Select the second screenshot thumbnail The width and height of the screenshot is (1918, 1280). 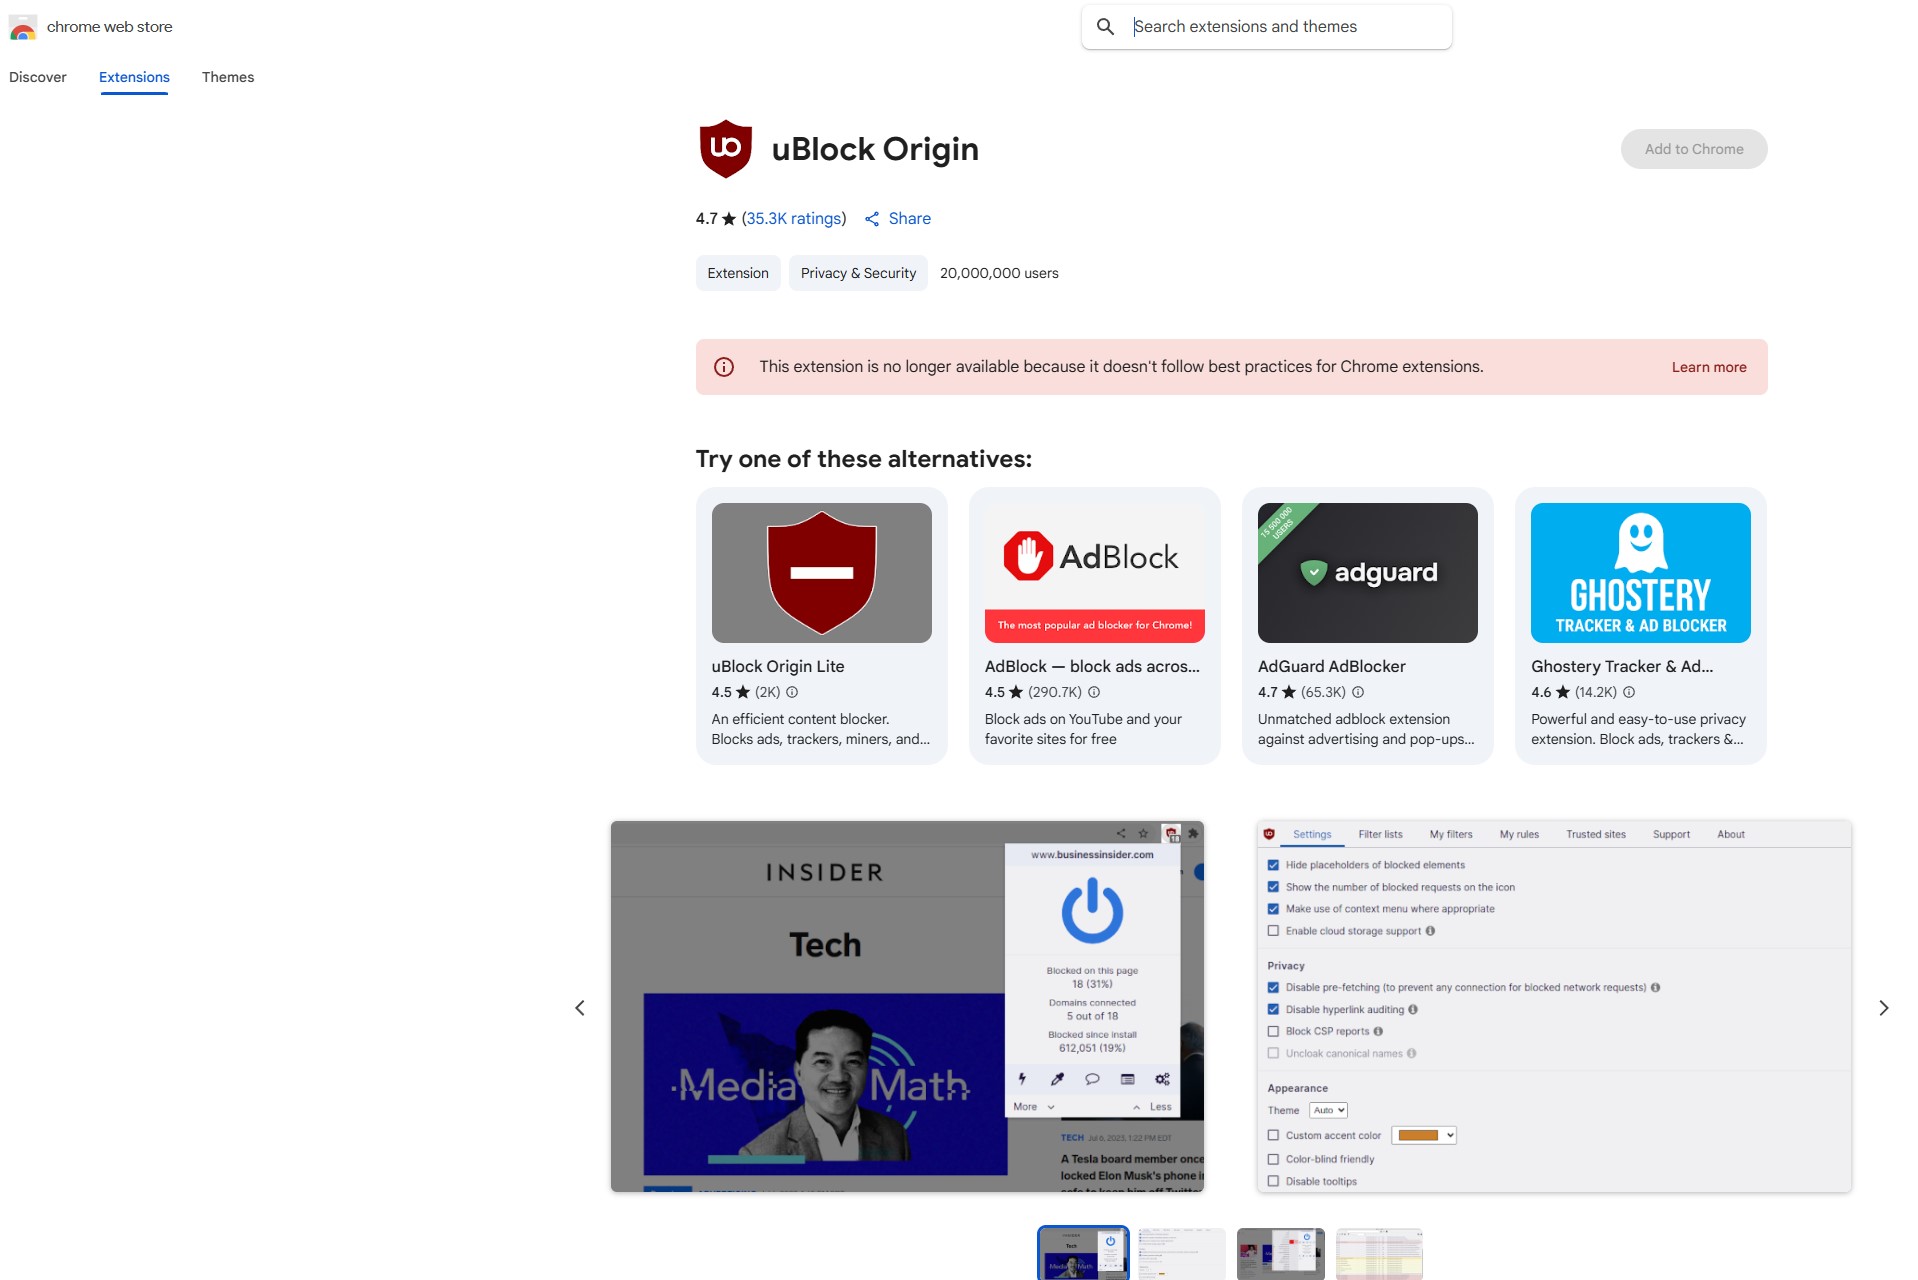click(x=1181, y=1253)
